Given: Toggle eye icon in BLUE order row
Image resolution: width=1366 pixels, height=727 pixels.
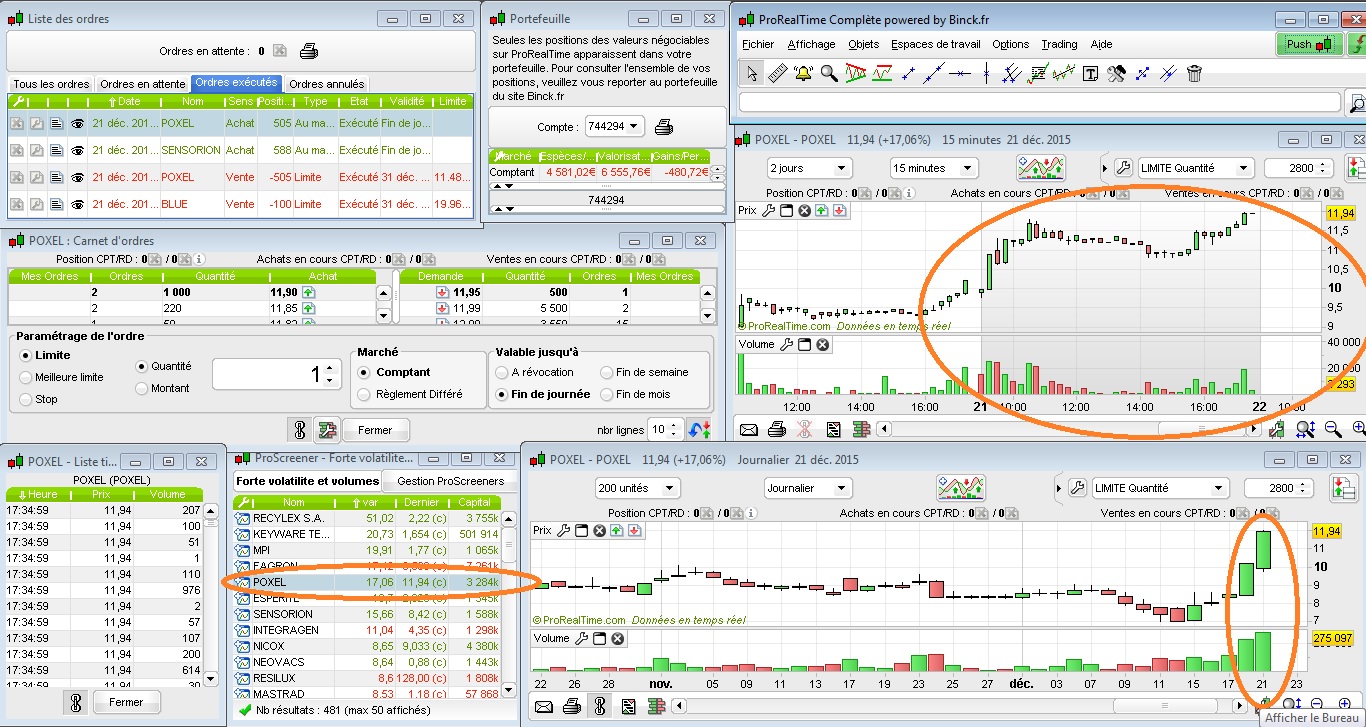Looking at the screenshot, I should pyautogui.click(x=77, y=204).
